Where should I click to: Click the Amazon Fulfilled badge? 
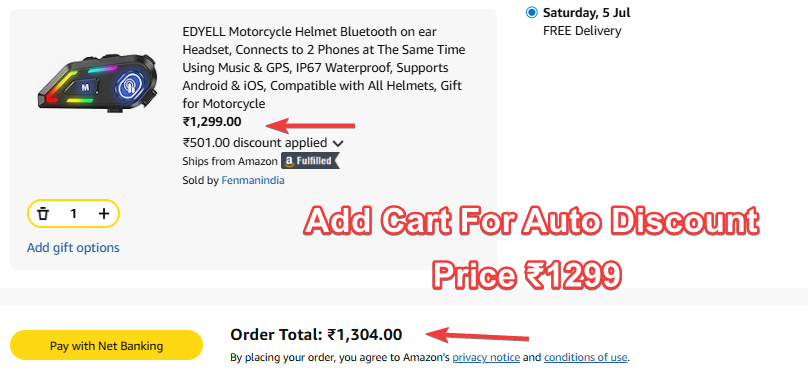click(x=310, y=161)
